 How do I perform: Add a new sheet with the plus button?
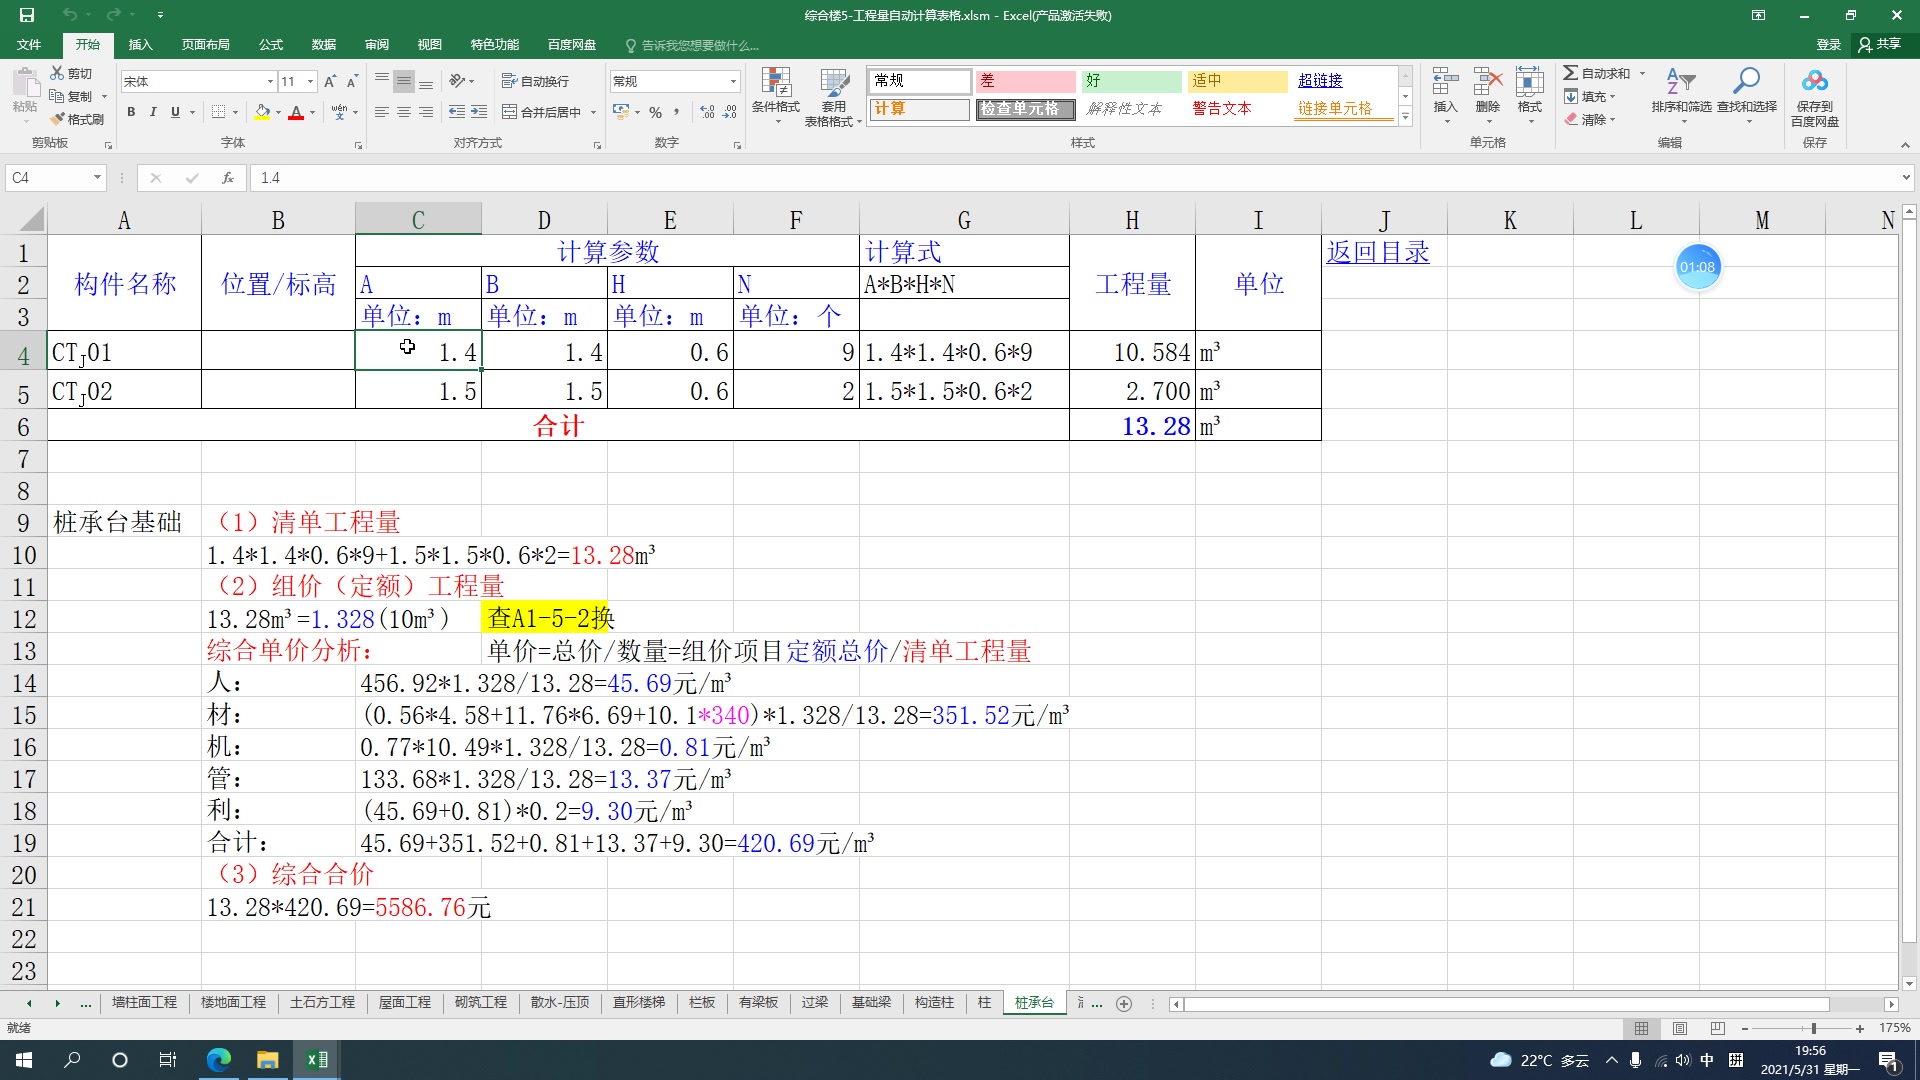[1124, 1003]
